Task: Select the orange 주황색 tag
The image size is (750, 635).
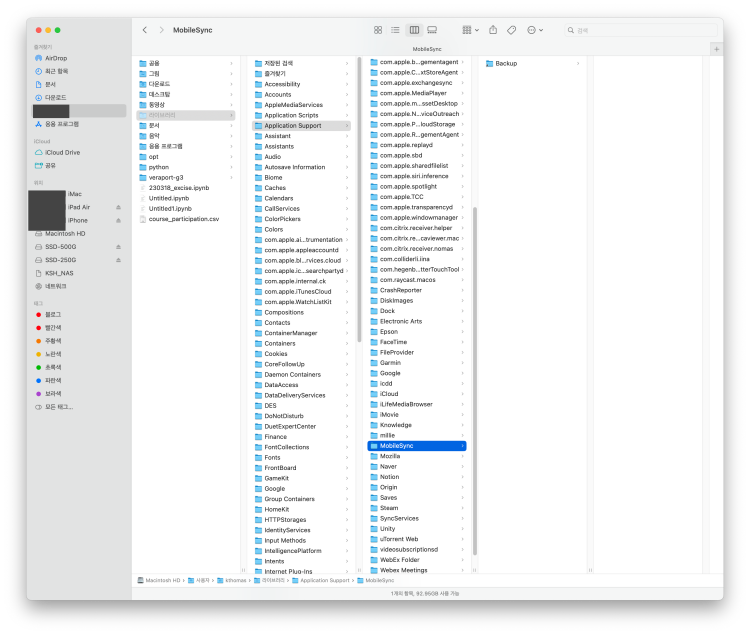Action: tap(53, 341)
